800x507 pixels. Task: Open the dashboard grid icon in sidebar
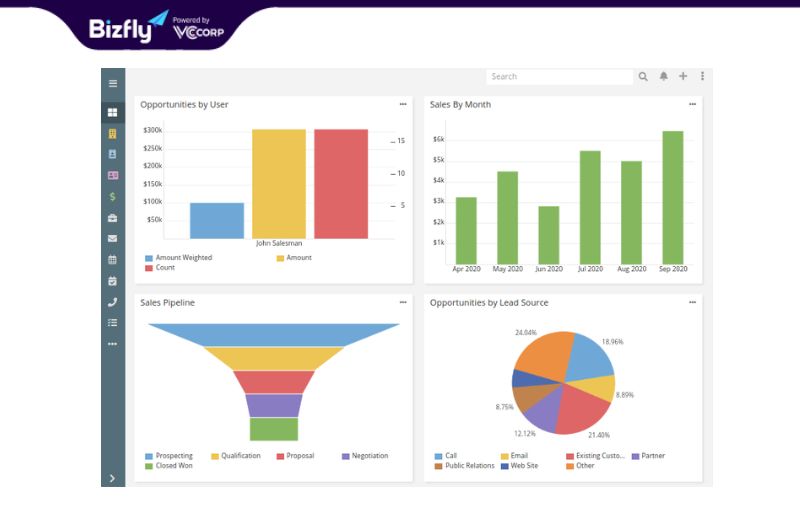[113, 112]
